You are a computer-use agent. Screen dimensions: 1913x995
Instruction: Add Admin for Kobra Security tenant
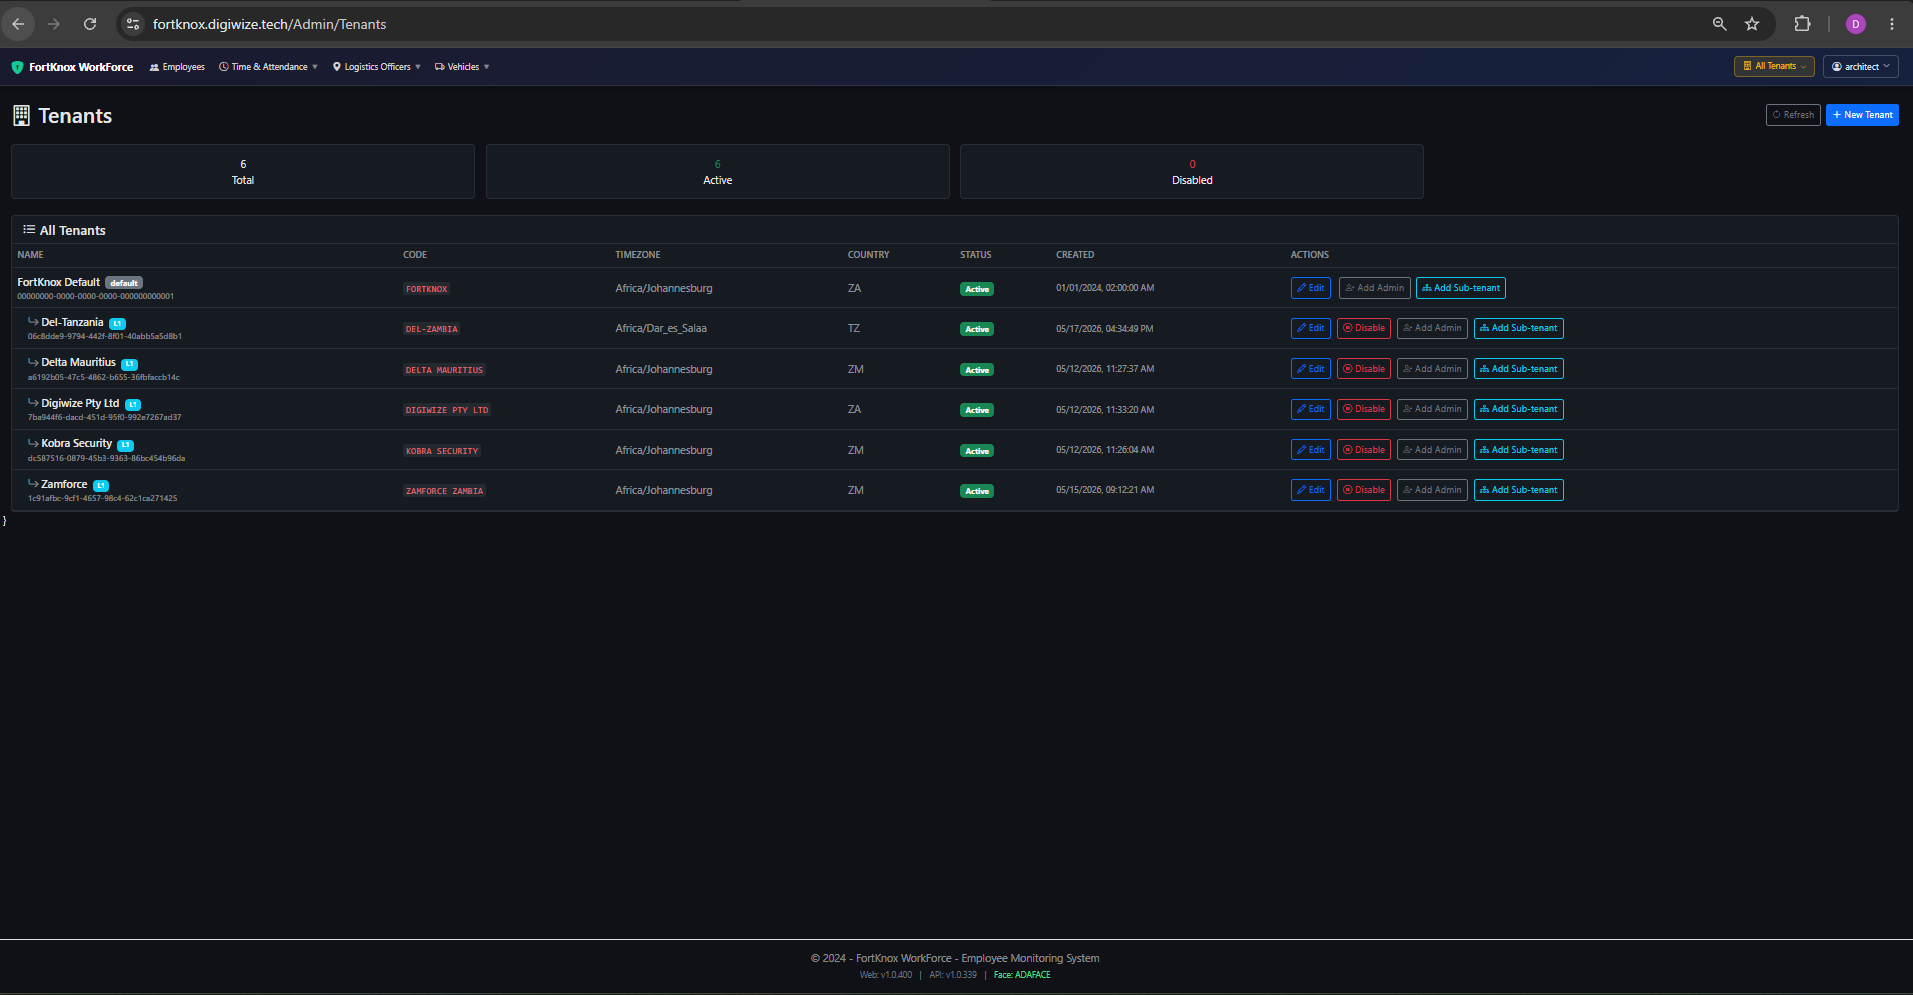(1432, 450)
